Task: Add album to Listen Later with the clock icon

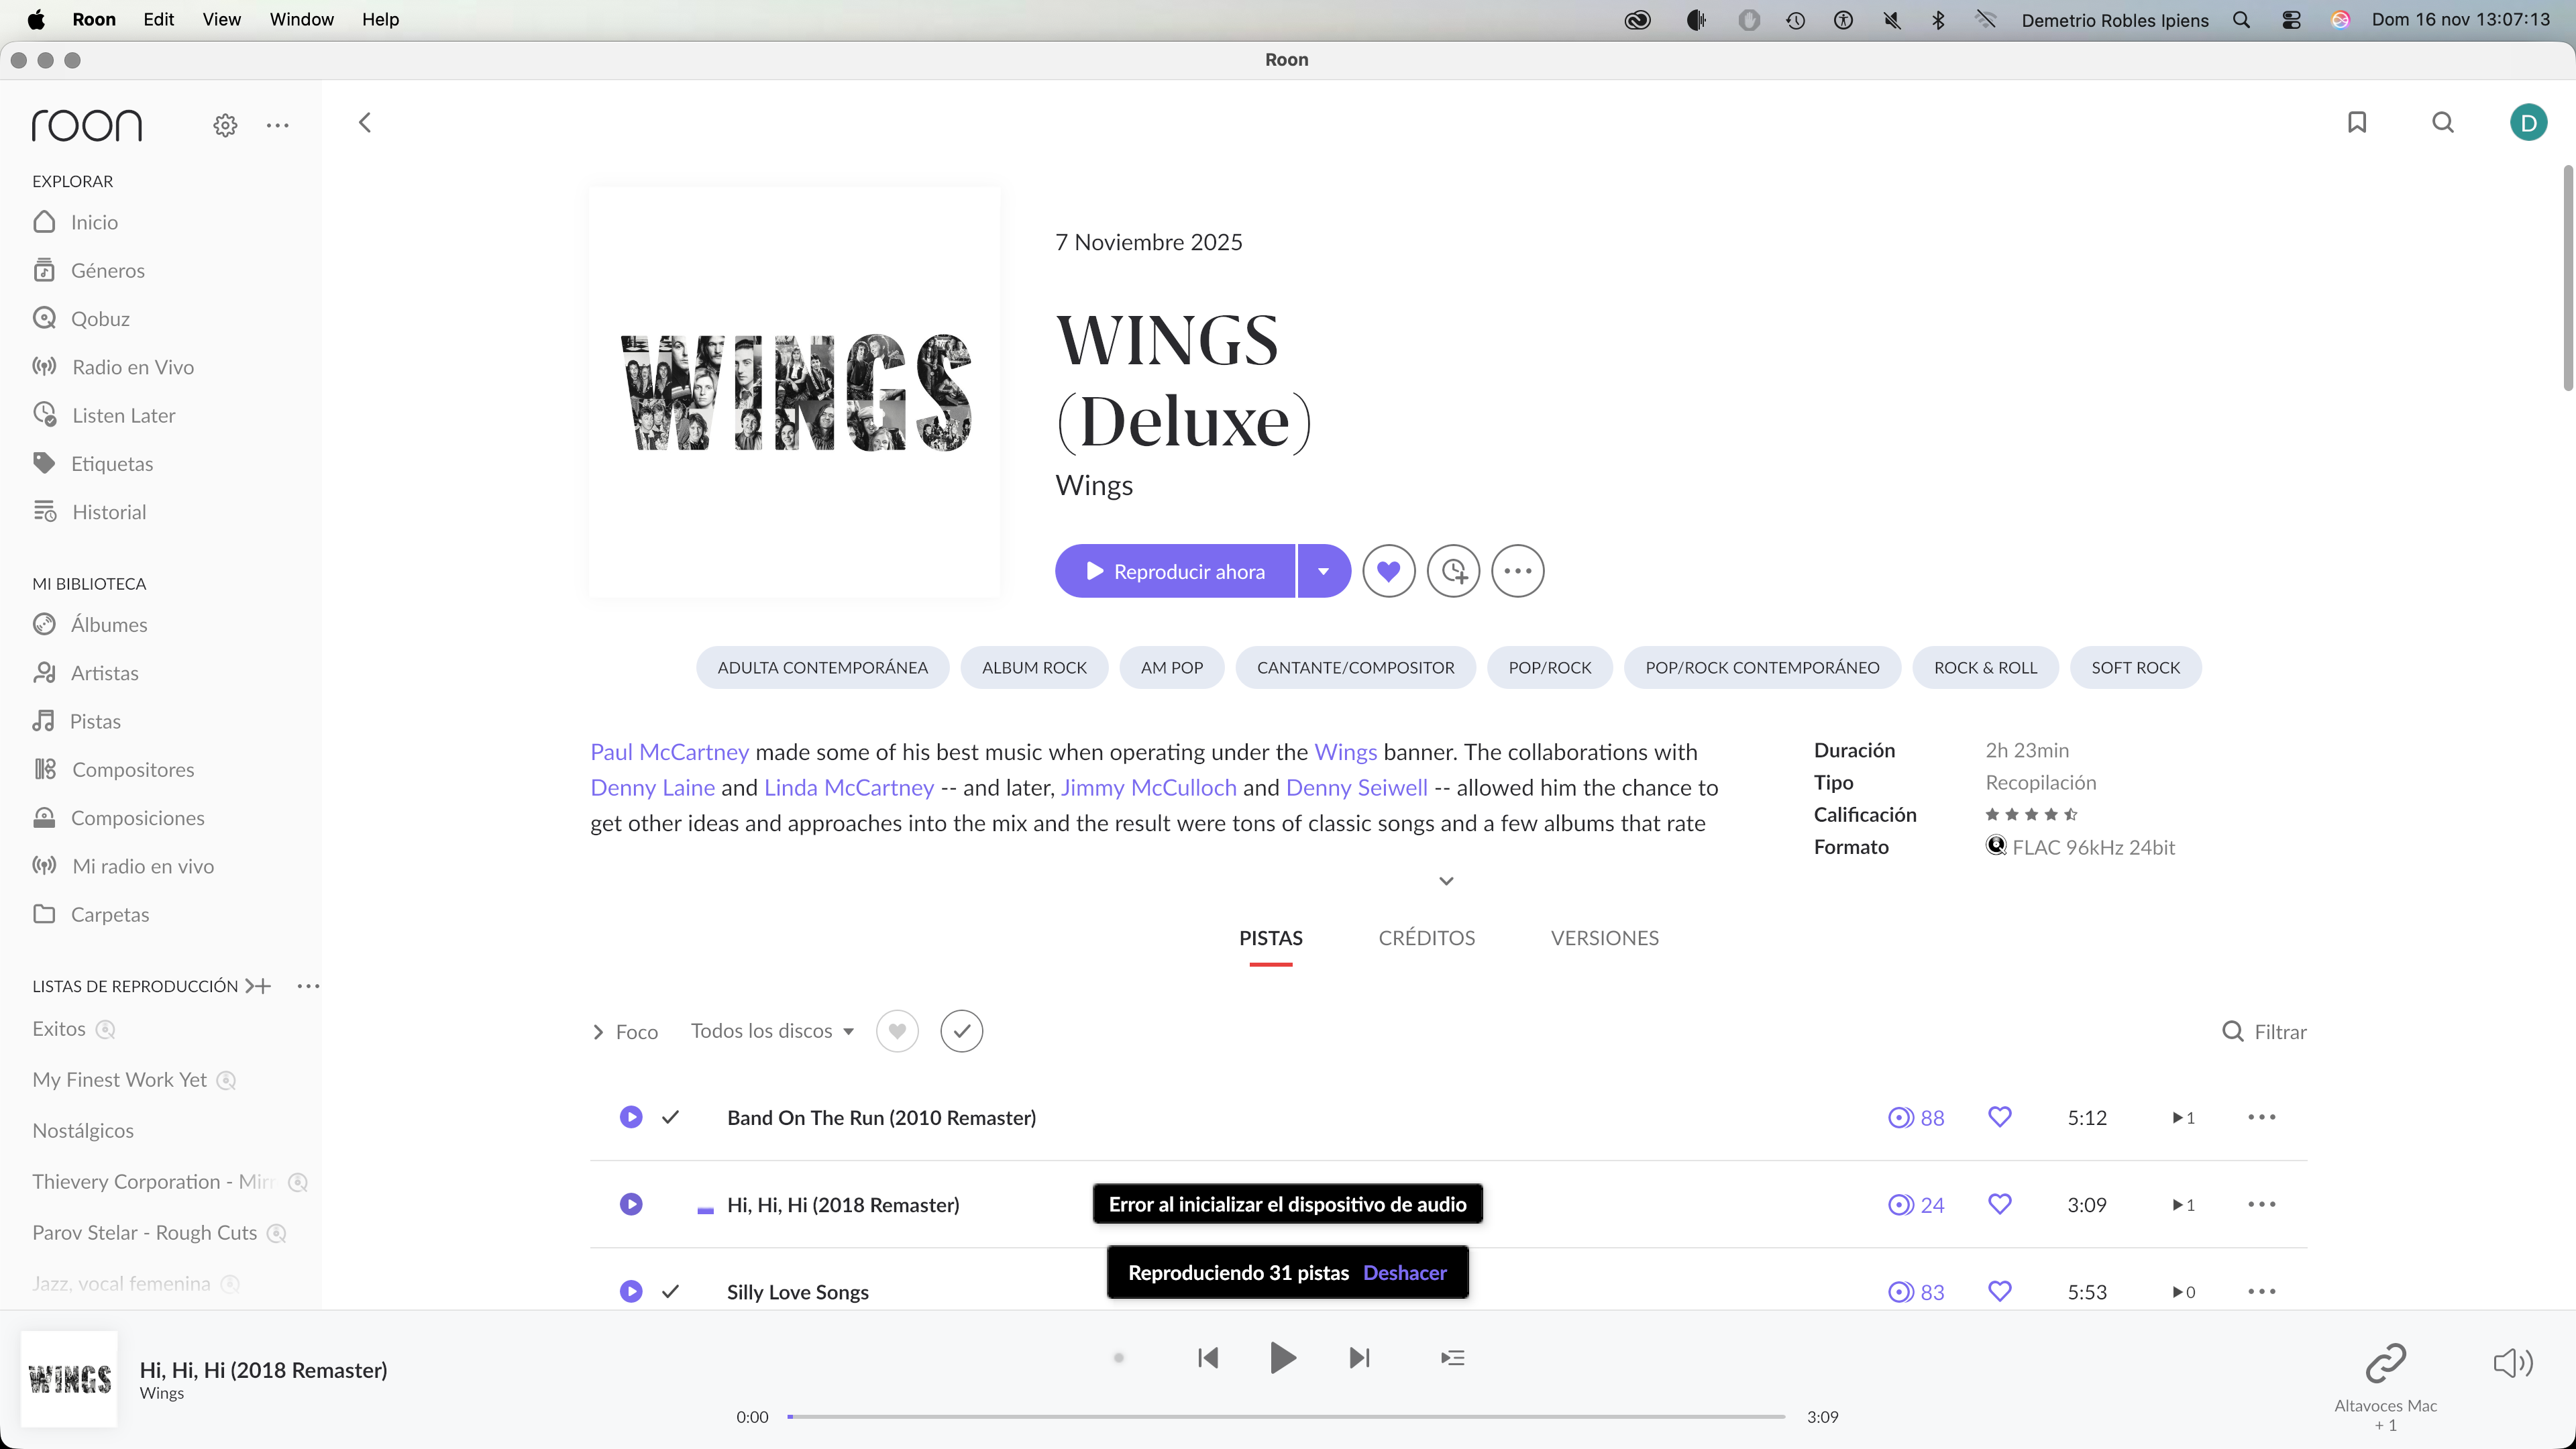Action: [x=1453, y=571]
